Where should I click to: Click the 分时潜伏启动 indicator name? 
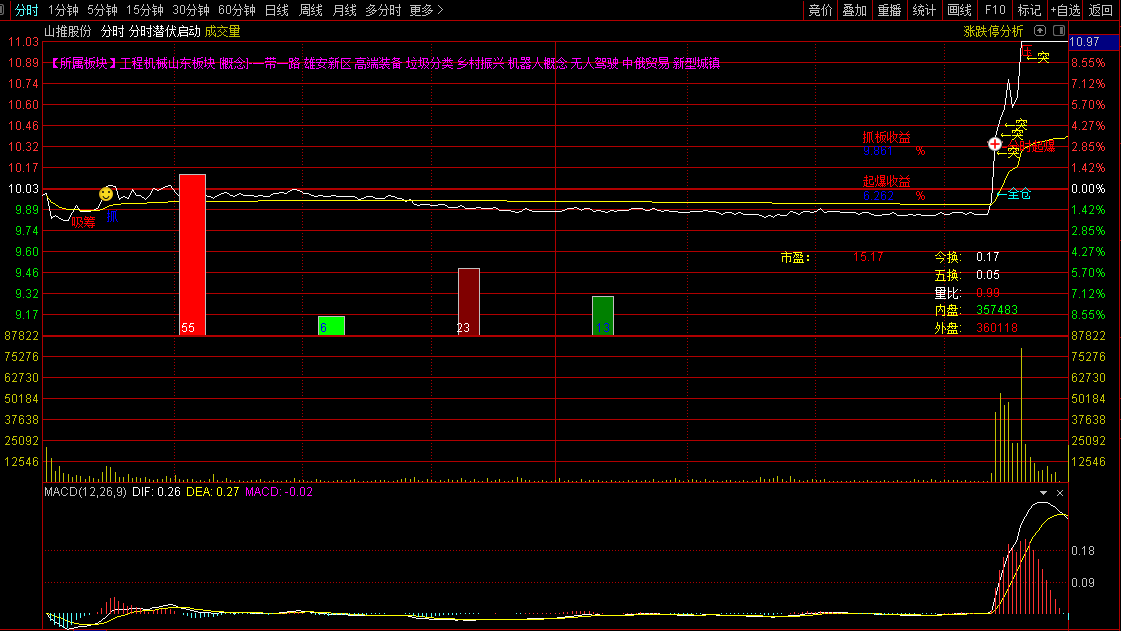(164, 31)
